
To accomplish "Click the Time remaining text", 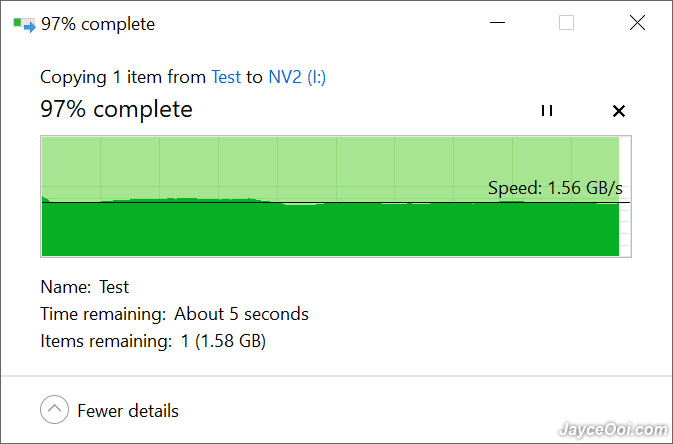I will (x=174, y=314).
